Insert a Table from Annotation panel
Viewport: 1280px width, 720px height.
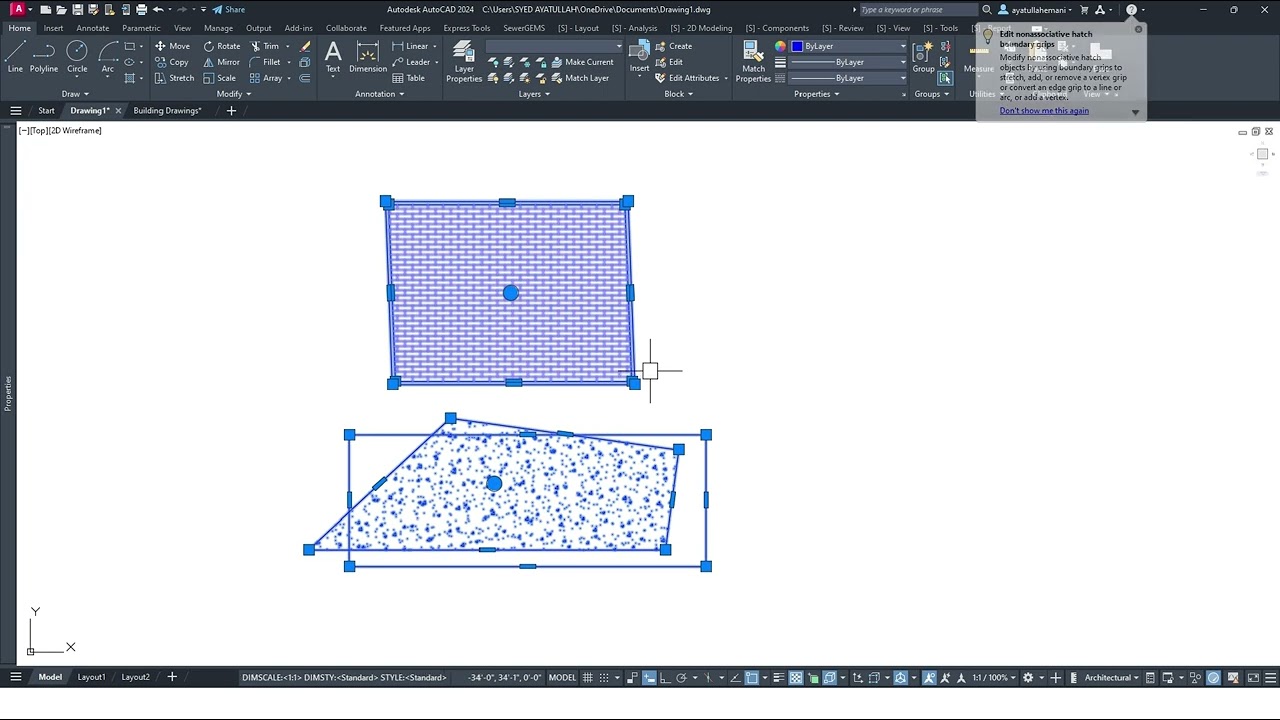(409, 78)
